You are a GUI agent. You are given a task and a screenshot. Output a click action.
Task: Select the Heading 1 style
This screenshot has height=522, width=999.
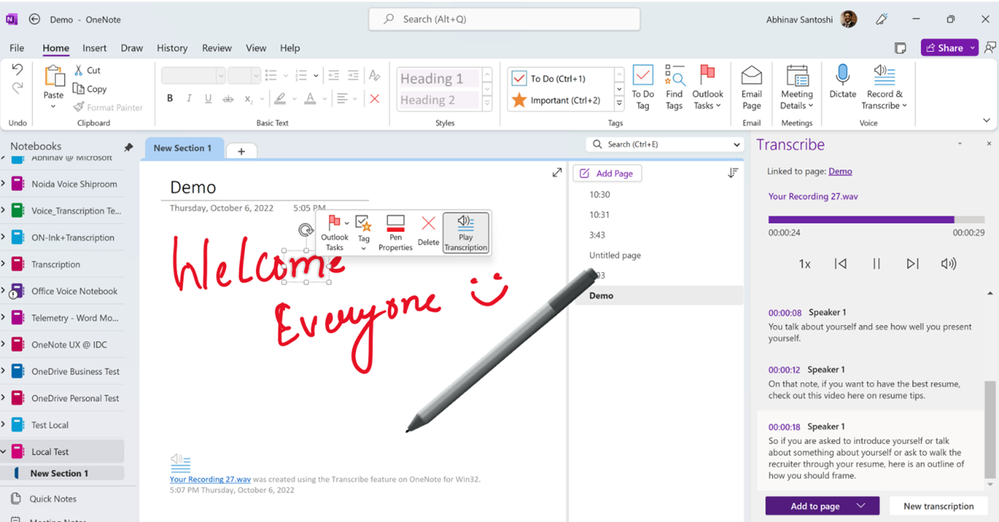440,78
